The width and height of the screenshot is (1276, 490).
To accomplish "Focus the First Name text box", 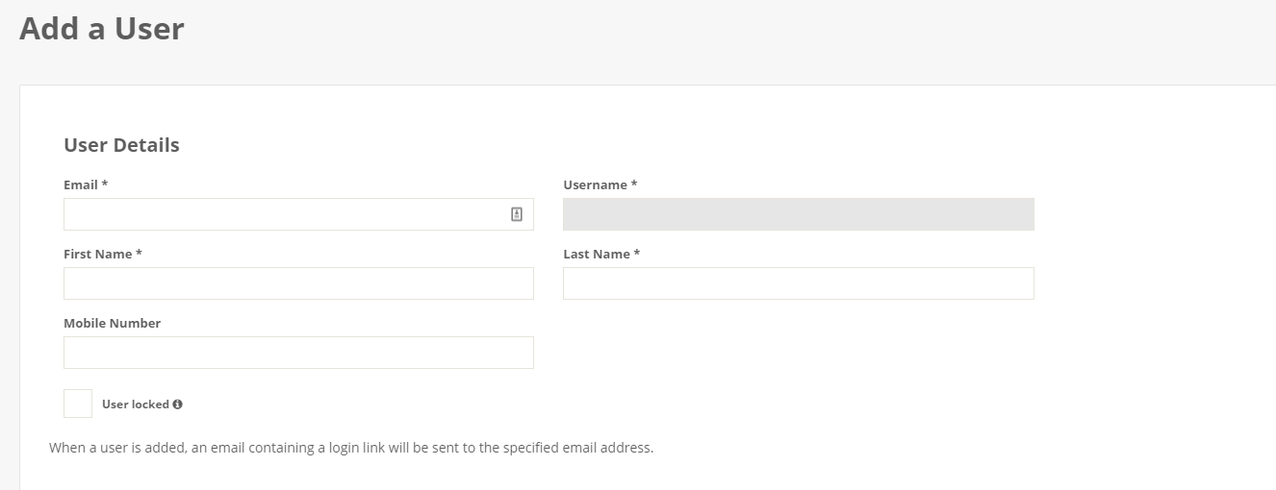I will pyautogui.click(x=298, y=283).
